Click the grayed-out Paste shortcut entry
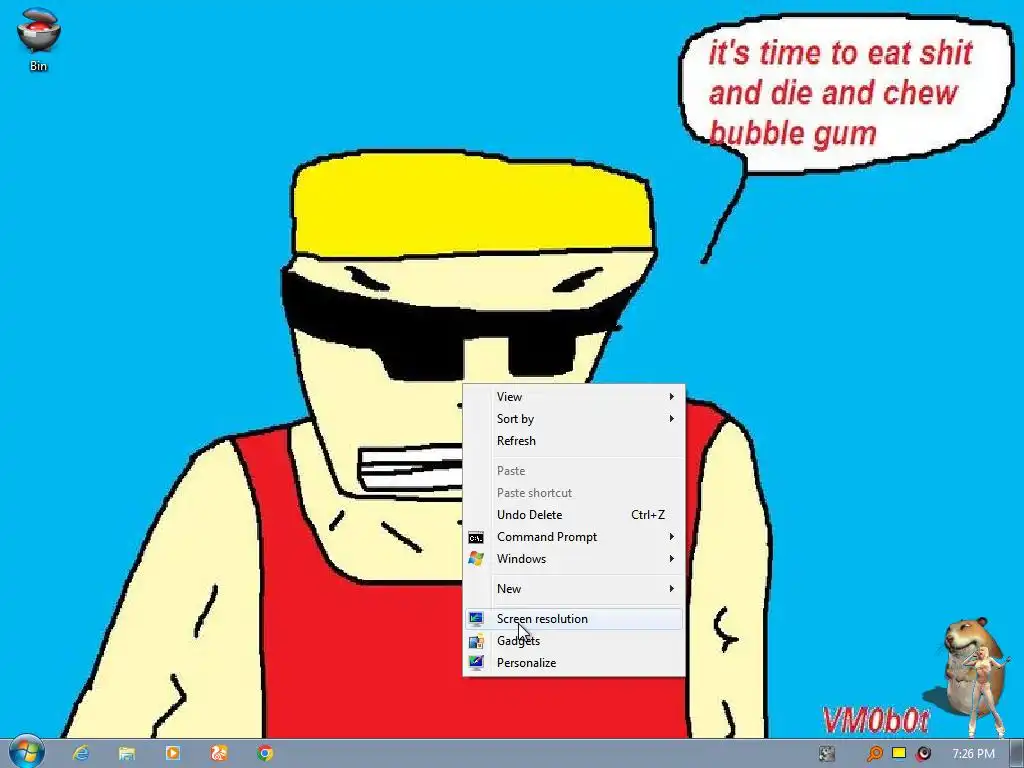The width and height of the screenshot is (1024, 768). coord(574,493)
